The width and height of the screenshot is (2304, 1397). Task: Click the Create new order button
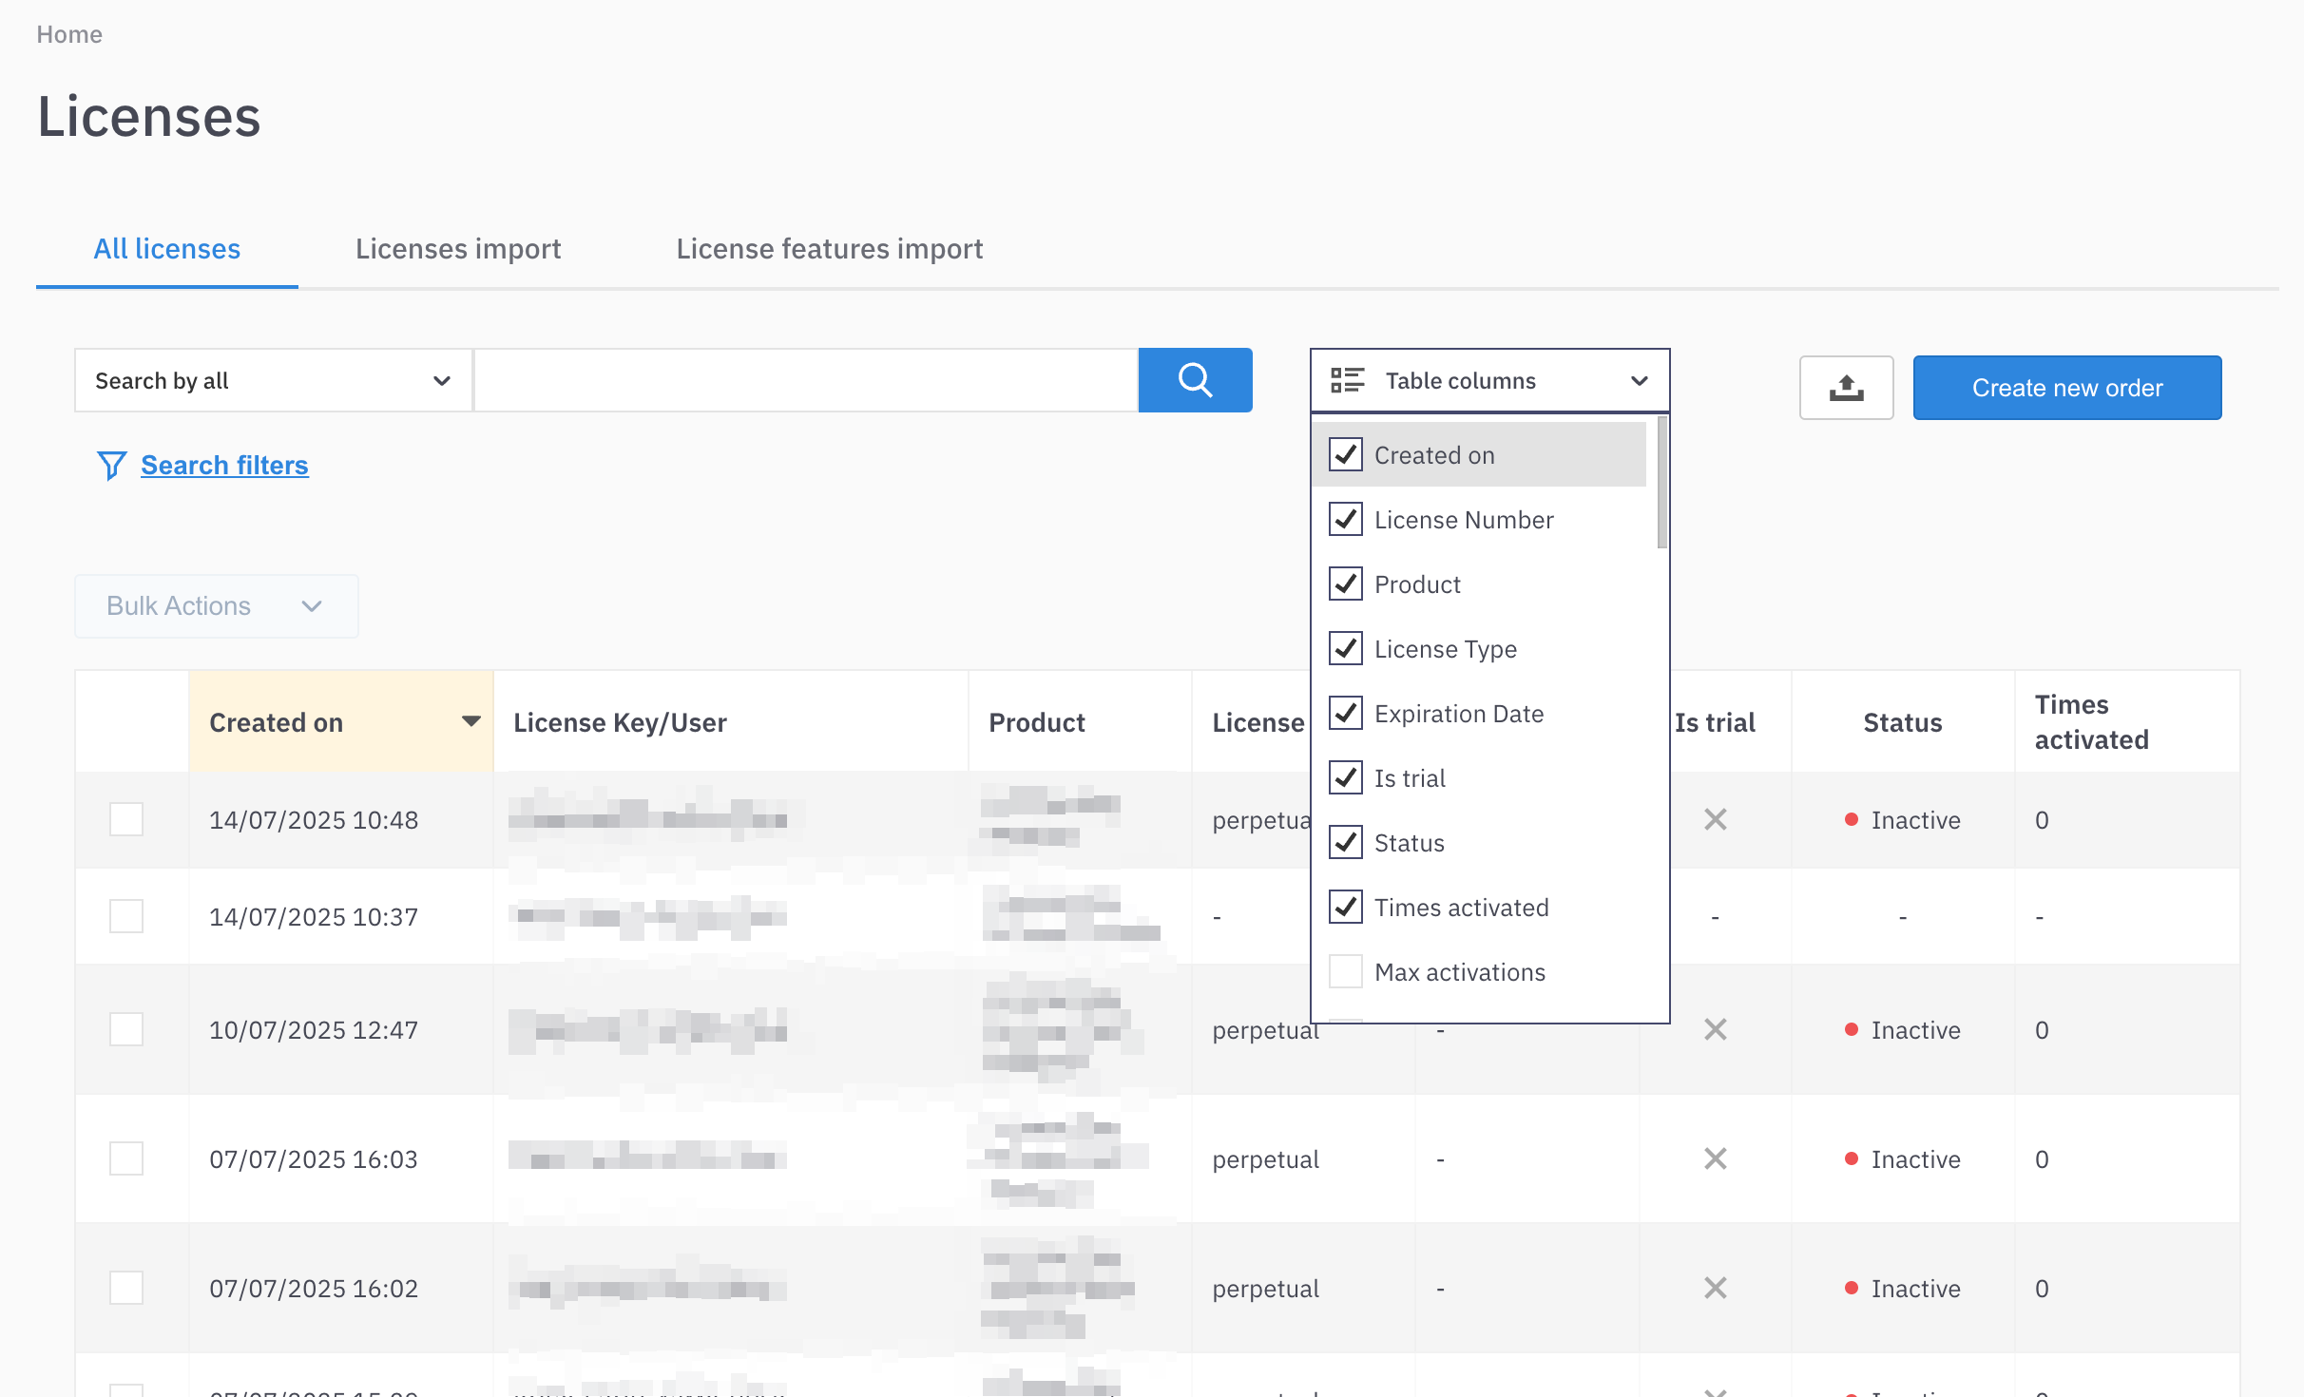(2066, 388)
